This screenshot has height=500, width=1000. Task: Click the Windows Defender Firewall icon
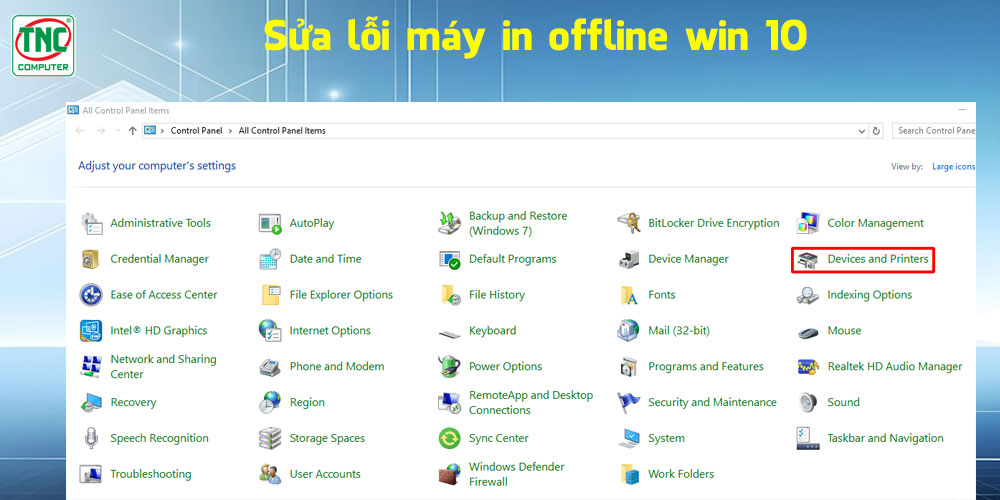click(450, 474)
